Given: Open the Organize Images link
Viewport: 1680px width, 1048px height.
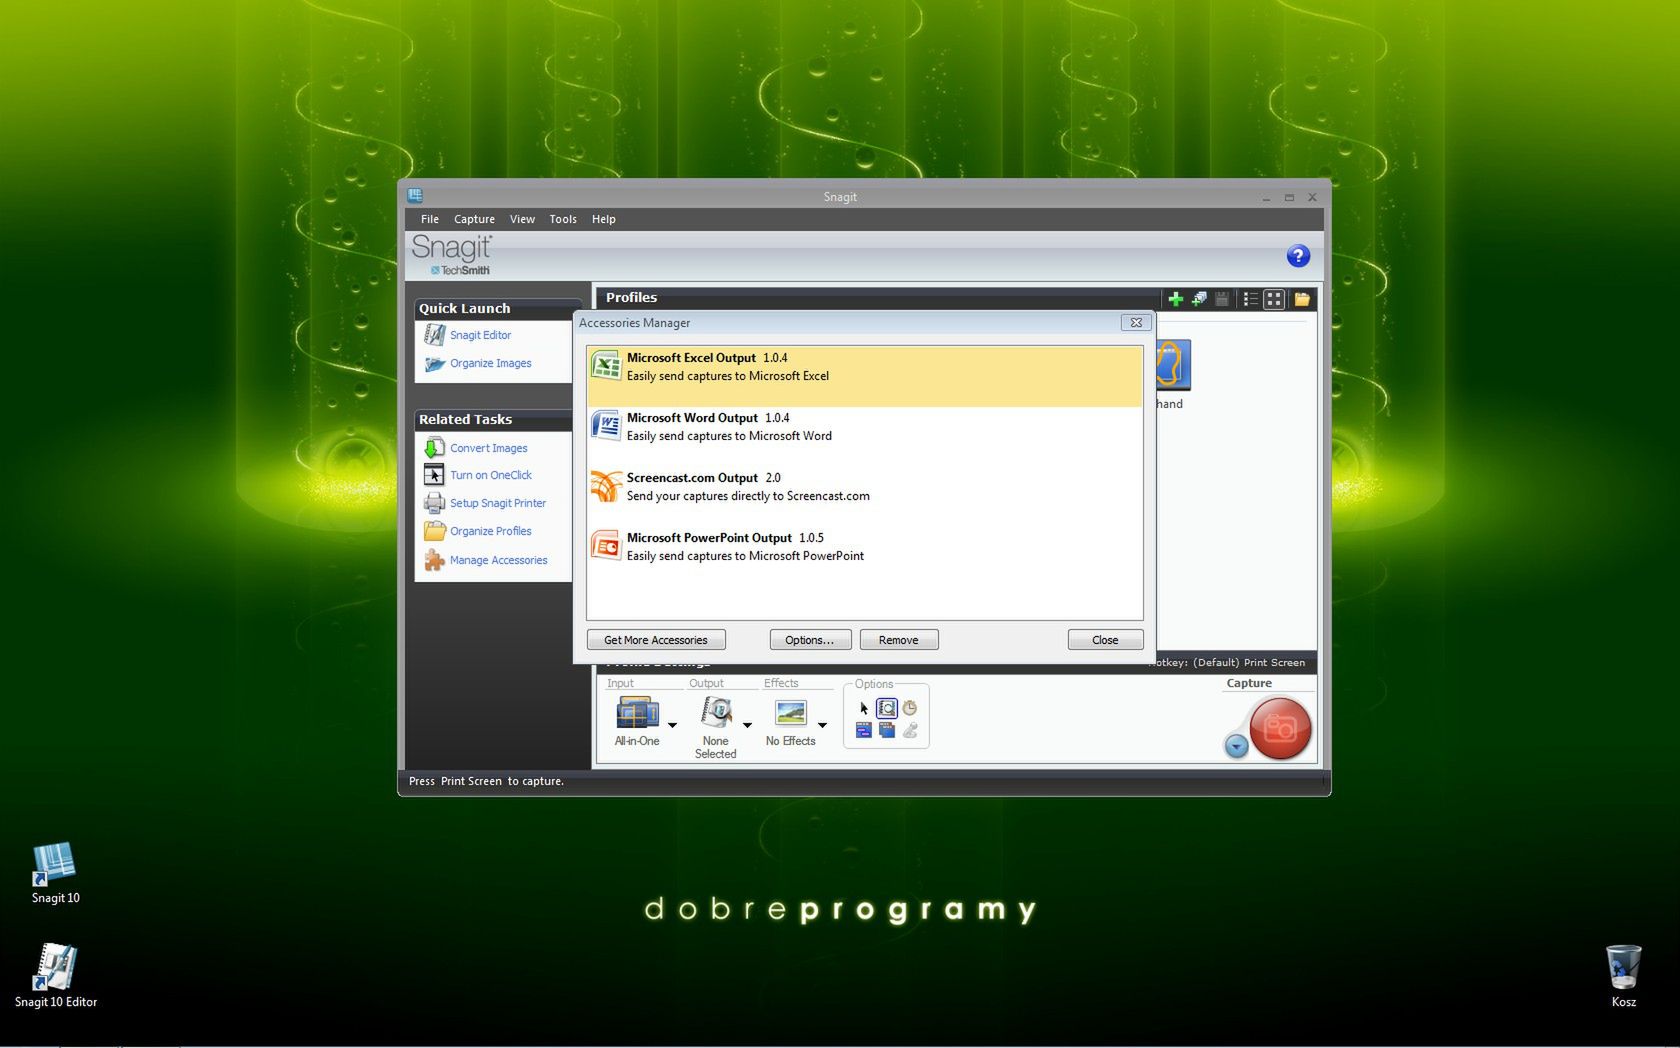Looking at the screenshot, I should 491,363.
